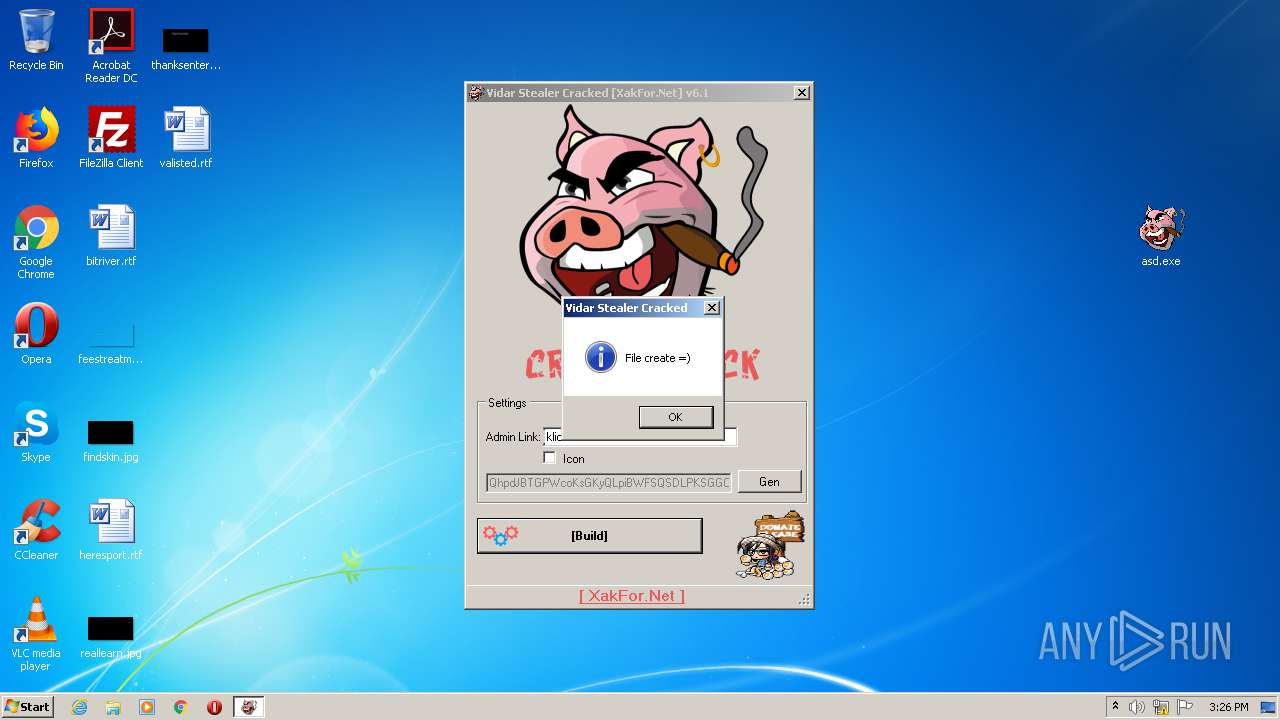Click the 3:26 PM taskbar clock

coord(1228,707)
